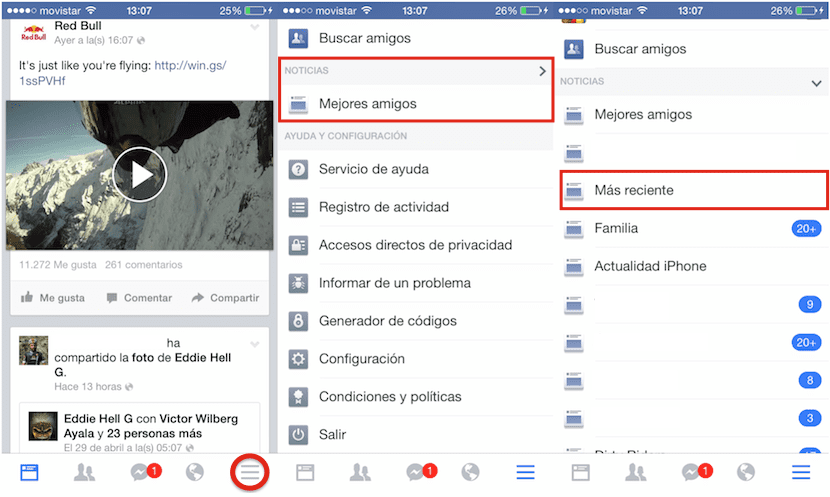The height and width of the screenshot is (497, 830).
Task: Open Servicio de ayuda
Action: click(x=416, y=169)
